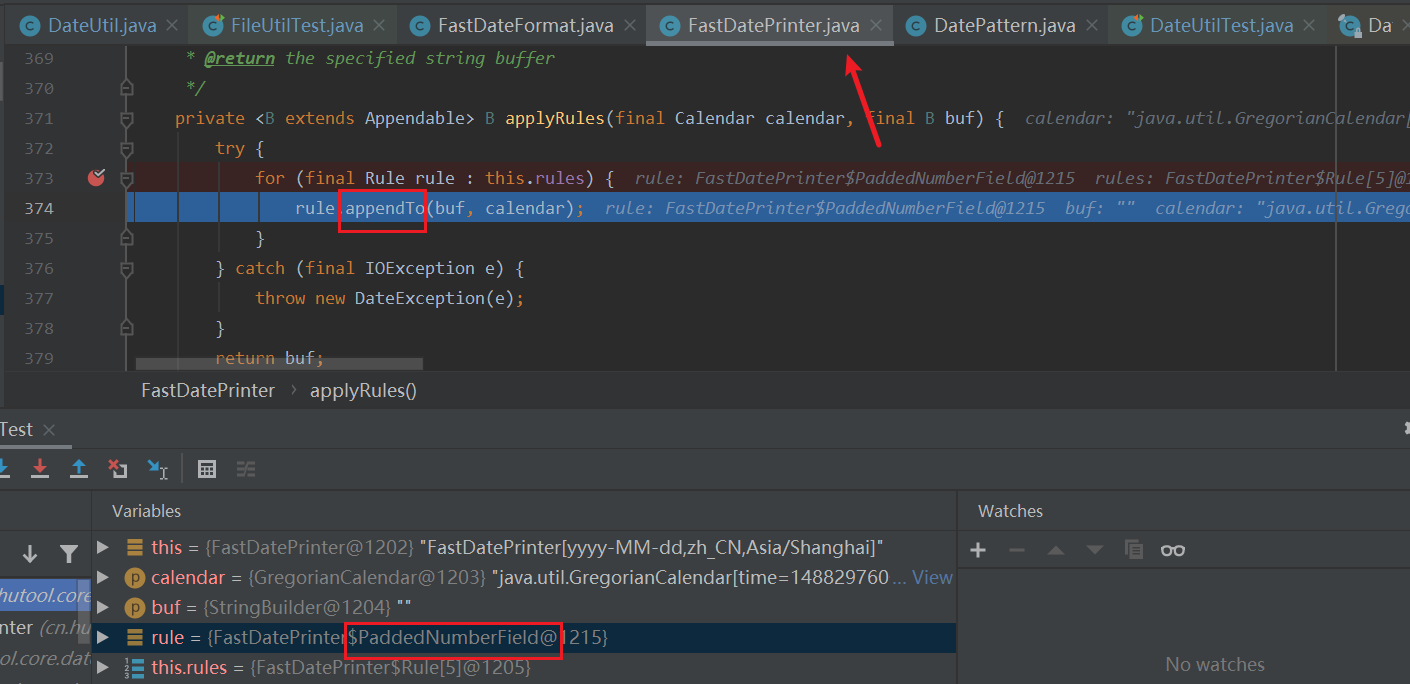
Task: Click the duplicate watch copy icon
Action: pyautogui.click(x=1134, y=550)
